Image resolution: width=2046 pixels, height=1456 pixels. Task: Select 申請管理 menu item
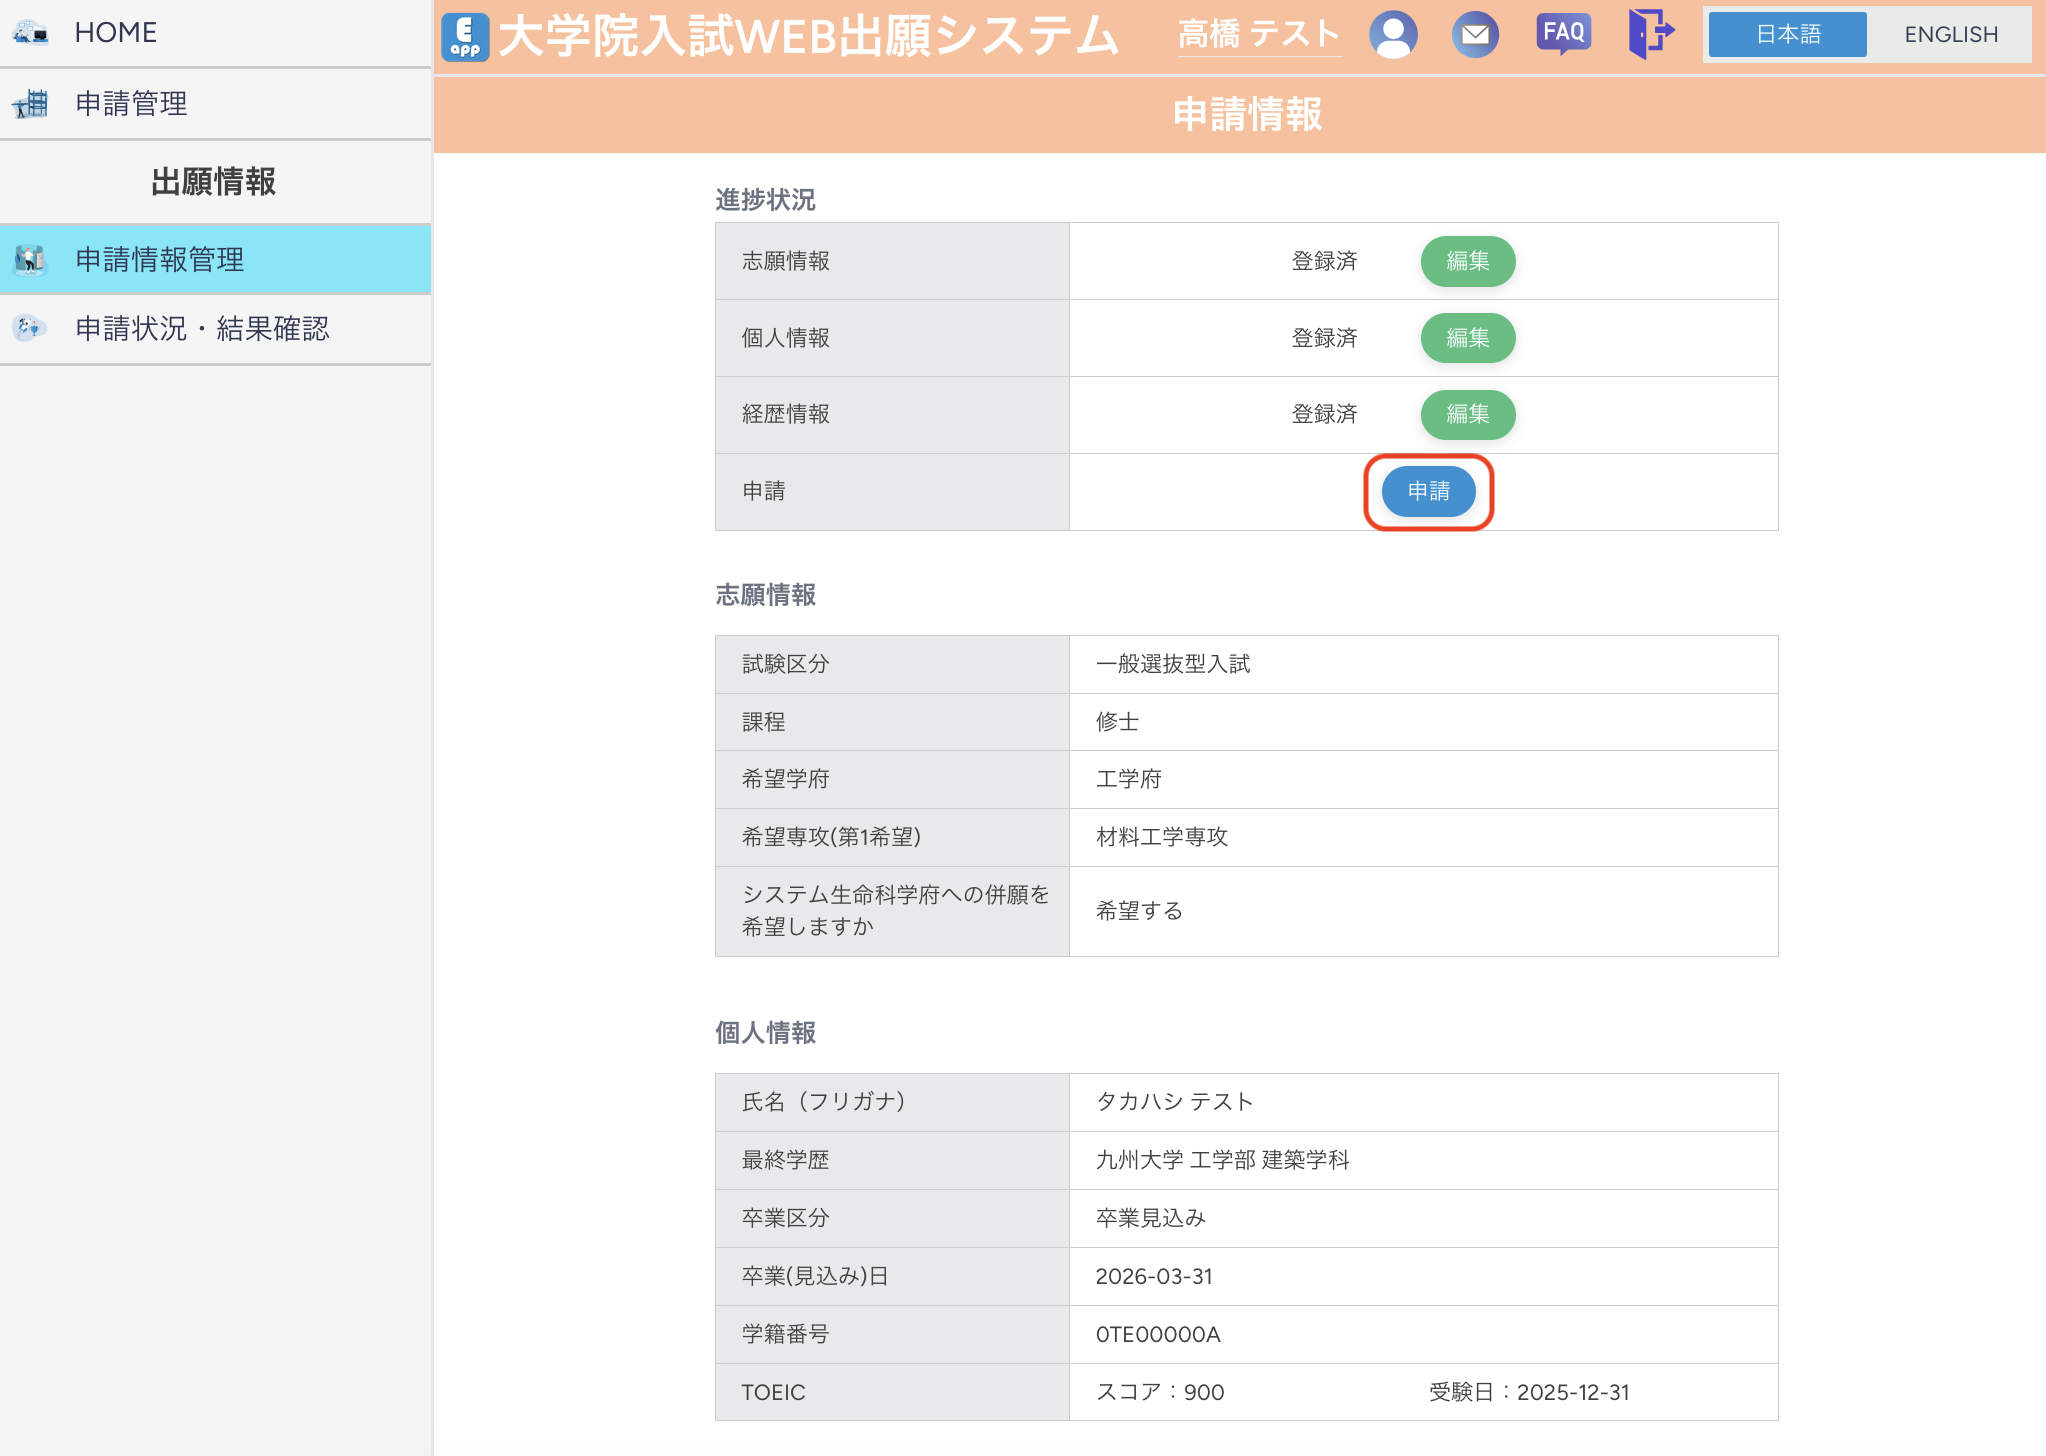coord(131,103)
